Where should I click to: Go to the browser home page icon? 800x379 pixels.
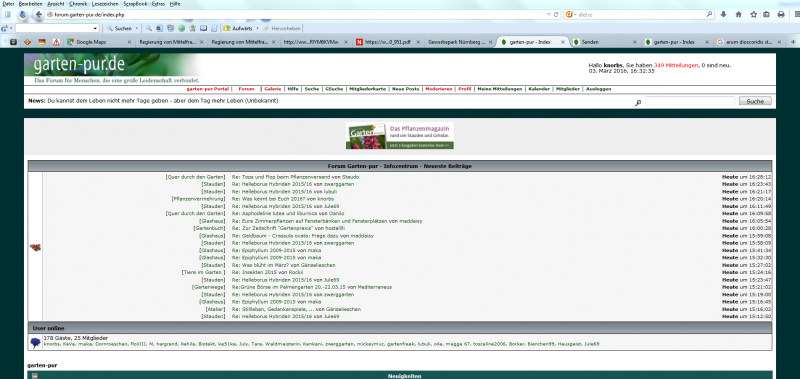coord(738,15)
